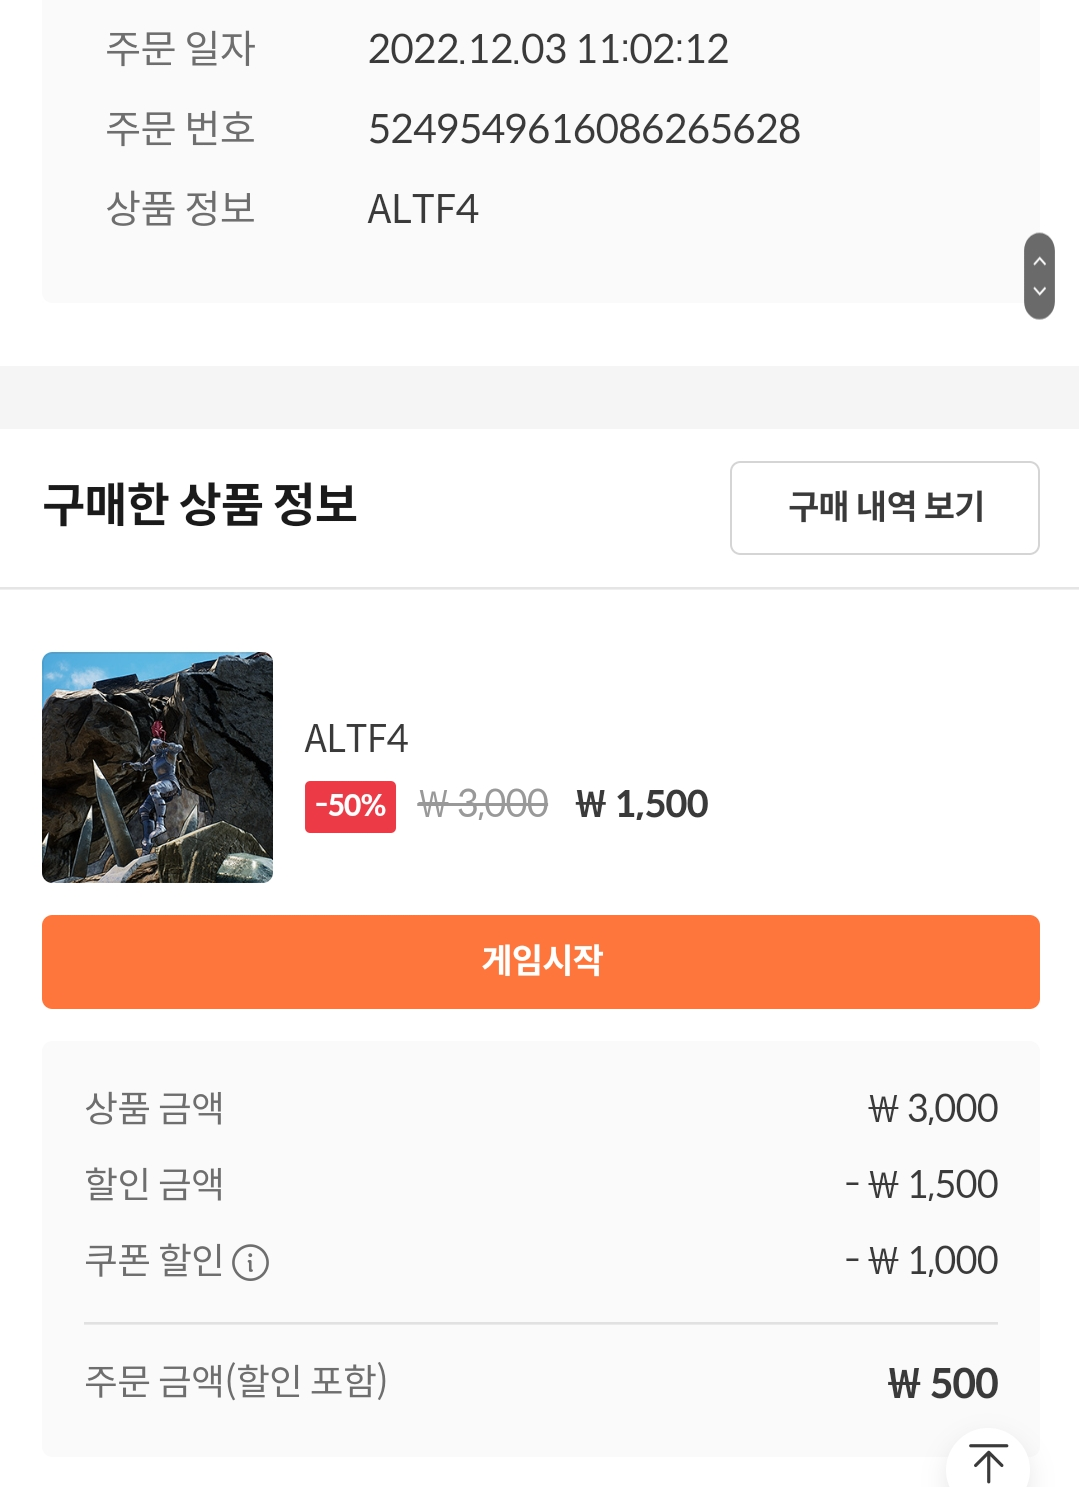
Task: Click the info icon beside 쿠폰 할인
Action: [250, 1262]
